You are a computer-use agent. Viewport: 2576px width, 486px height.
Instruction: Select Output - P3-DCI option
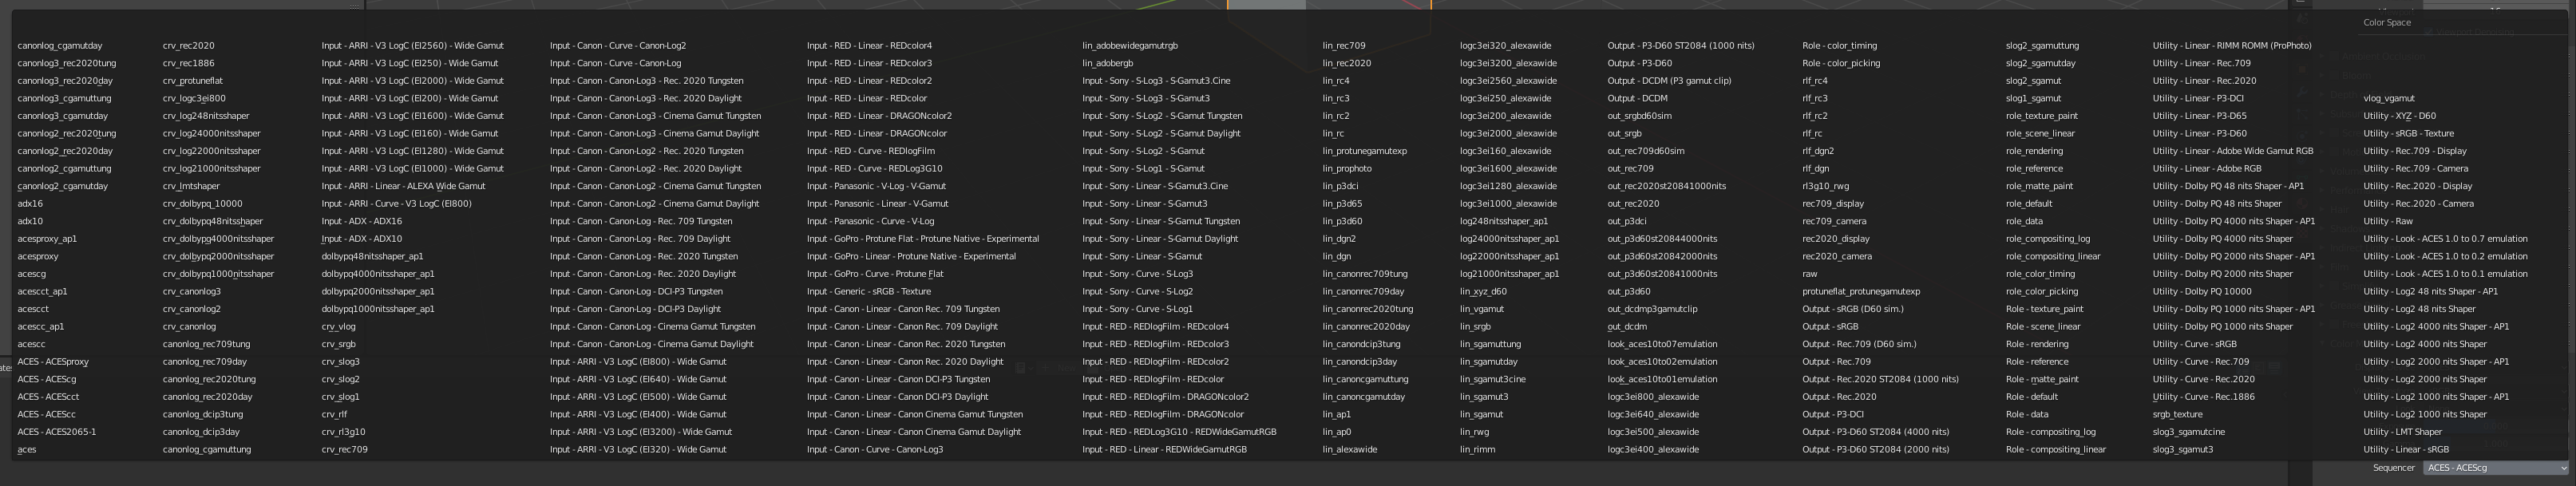point(1832,414)
